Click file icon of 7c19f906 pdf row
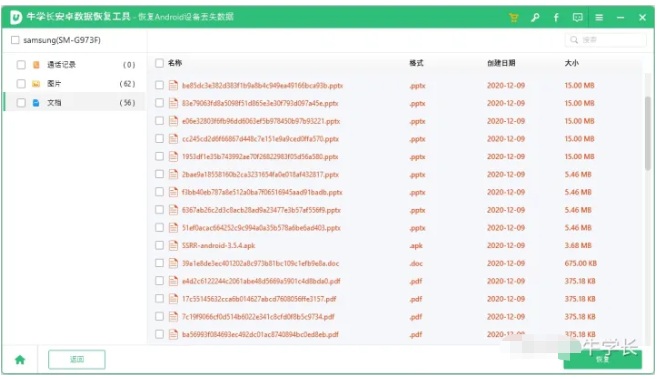The width and height of the screenshot is (663, 379). coord(173,316)
